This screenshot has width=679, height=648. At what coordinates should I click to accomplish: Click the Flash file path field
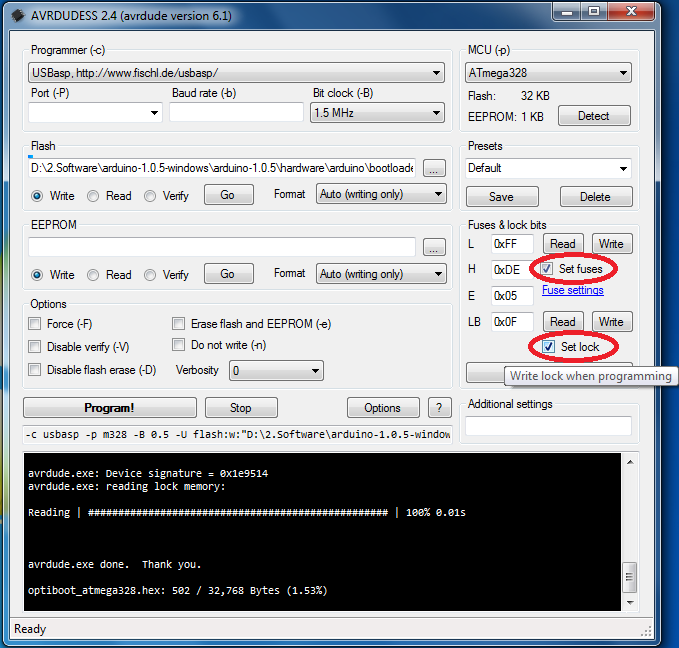(222, 168)
